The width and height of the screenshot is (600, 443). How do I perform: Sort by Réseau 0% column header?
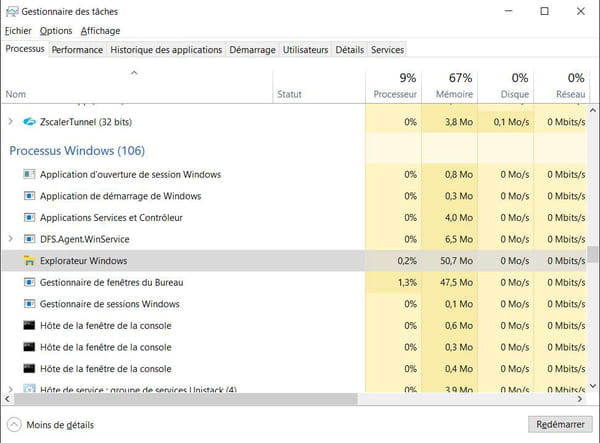(562, 86)
